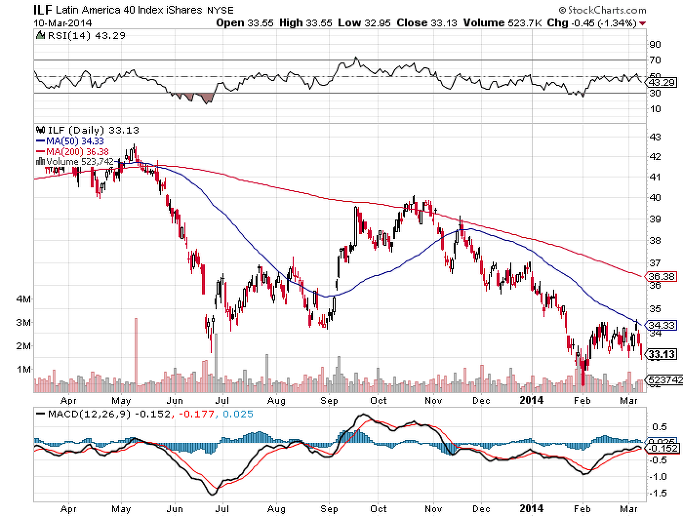
Task: Click Dec on the MACD panel time axis
Action: (x=481, y=508)
